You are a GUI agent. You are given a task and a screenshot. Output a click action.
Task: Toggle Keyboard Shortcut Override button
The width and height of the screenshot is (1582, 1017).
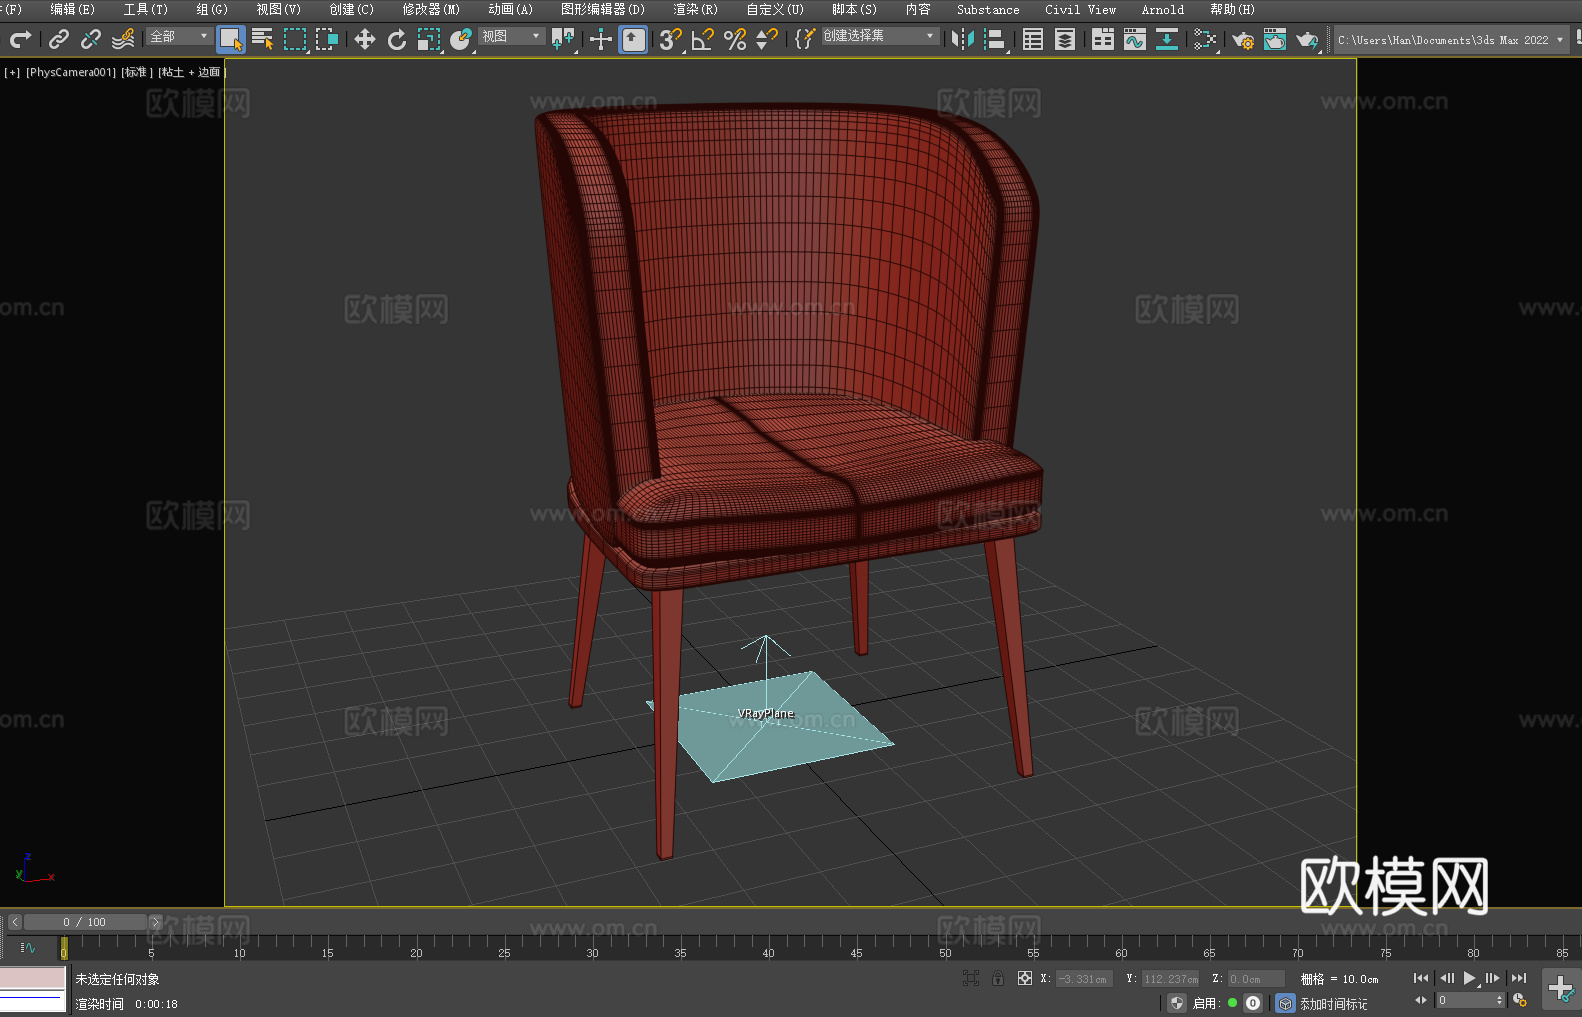633,39
